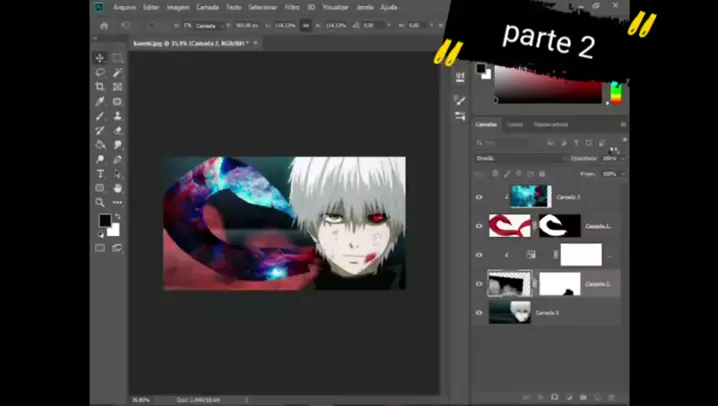Viewport: 718px width, 406px height.
Task: Open the Layers panel options menu
Action: point(623,124)
